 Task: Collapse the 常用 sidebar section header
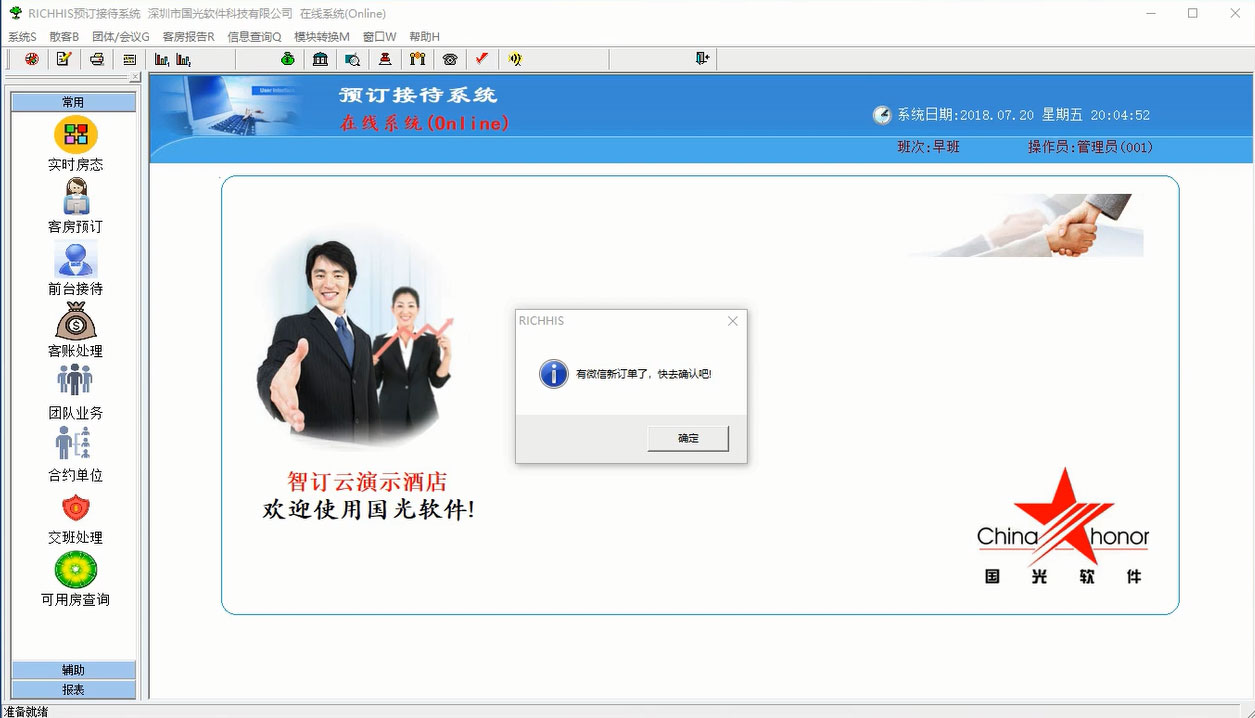(73, 102)
